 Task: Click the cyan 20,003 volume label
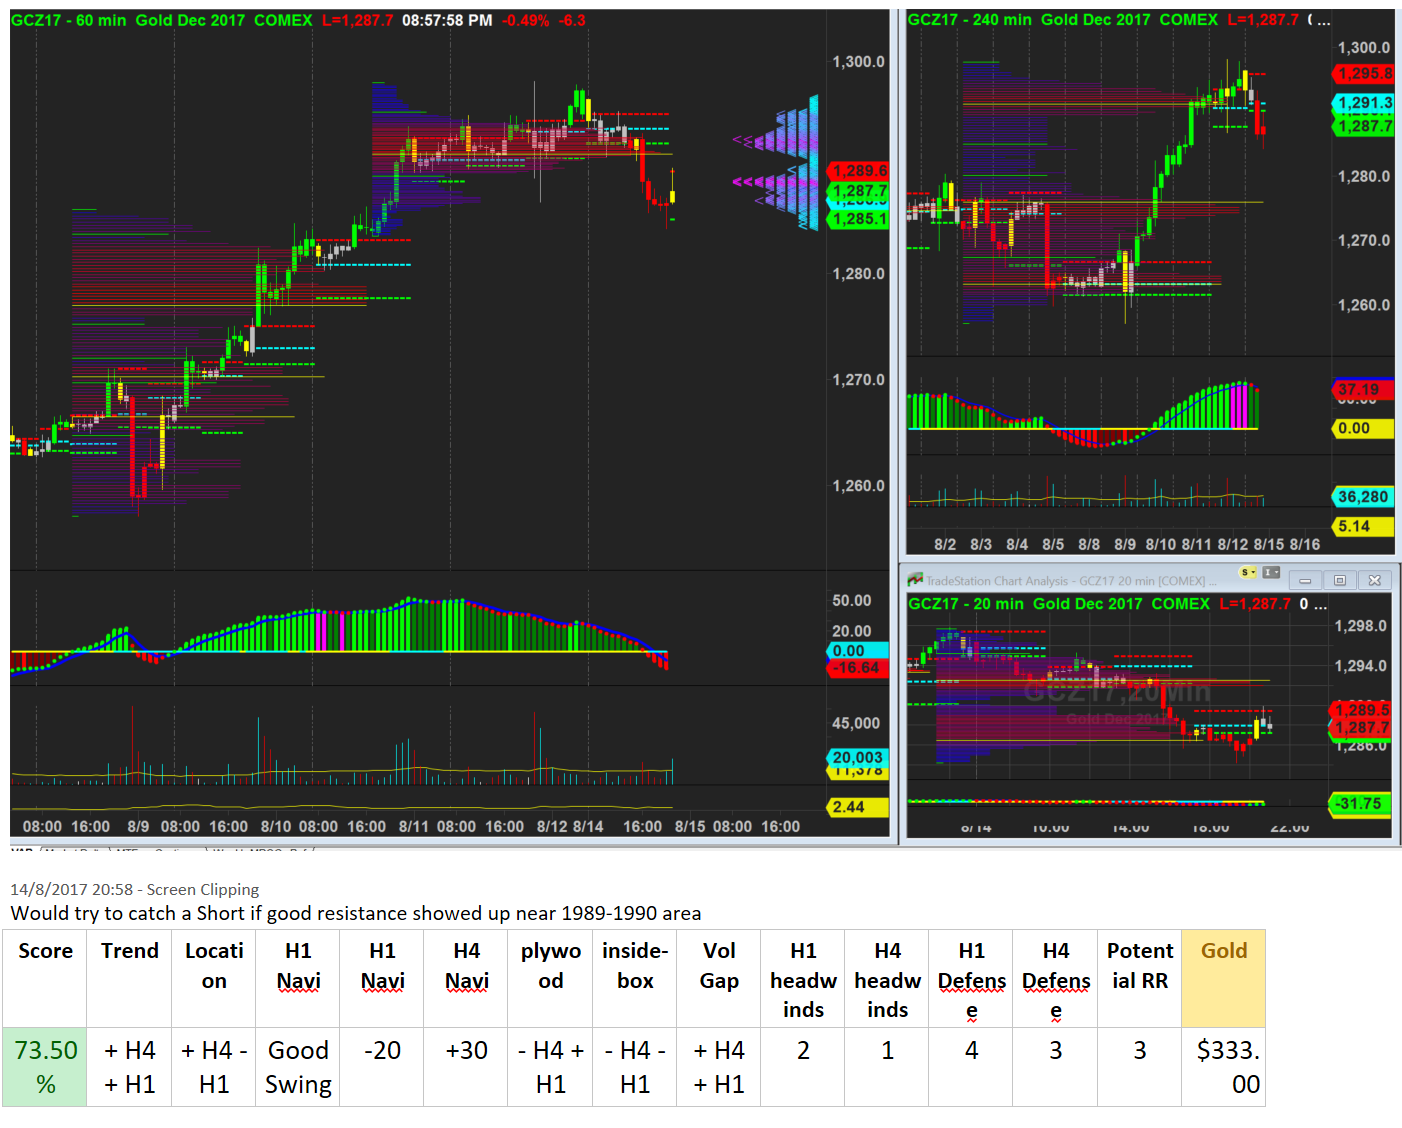(x=858, y=758)
